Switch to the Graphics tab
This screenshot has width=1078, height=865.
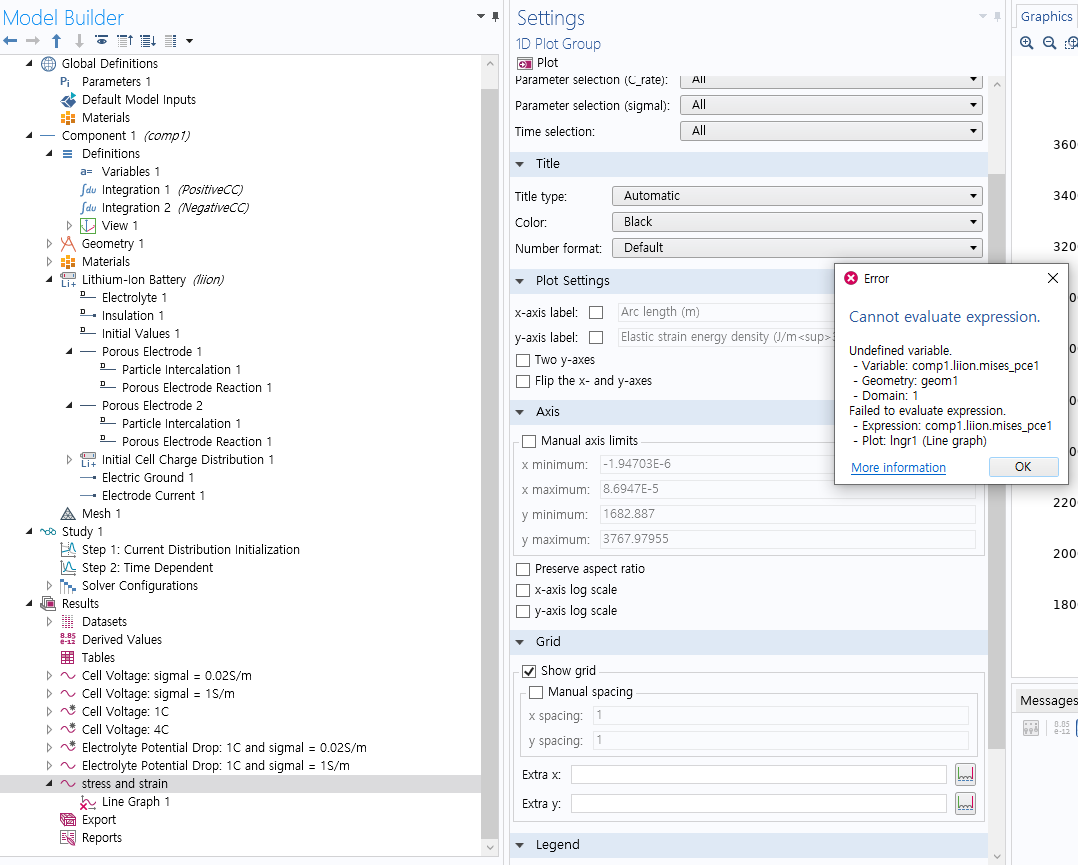coord(1046,16)
